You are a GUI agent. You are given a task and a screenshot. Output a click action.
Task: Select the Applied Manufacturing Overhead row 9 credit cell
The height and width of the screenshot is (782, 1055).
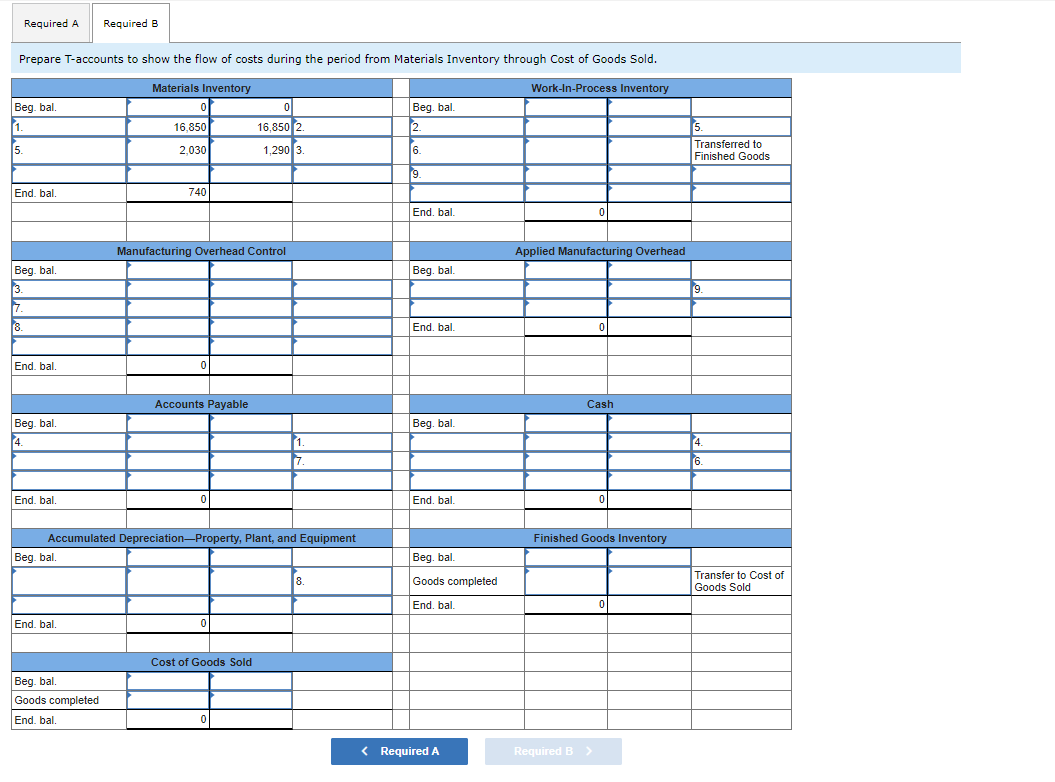tap(648, 289)
